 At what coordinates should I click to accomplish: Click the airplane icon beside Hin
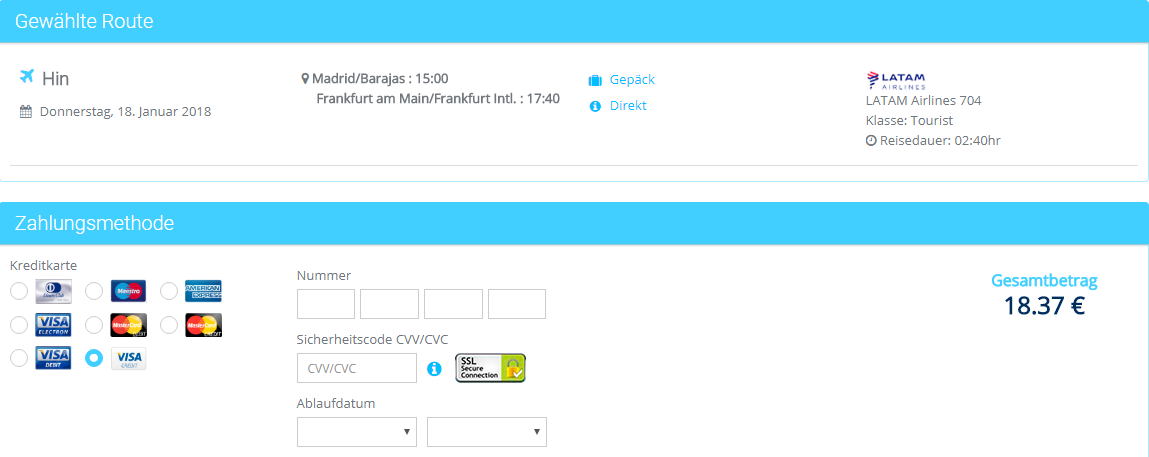coord(26,76)
